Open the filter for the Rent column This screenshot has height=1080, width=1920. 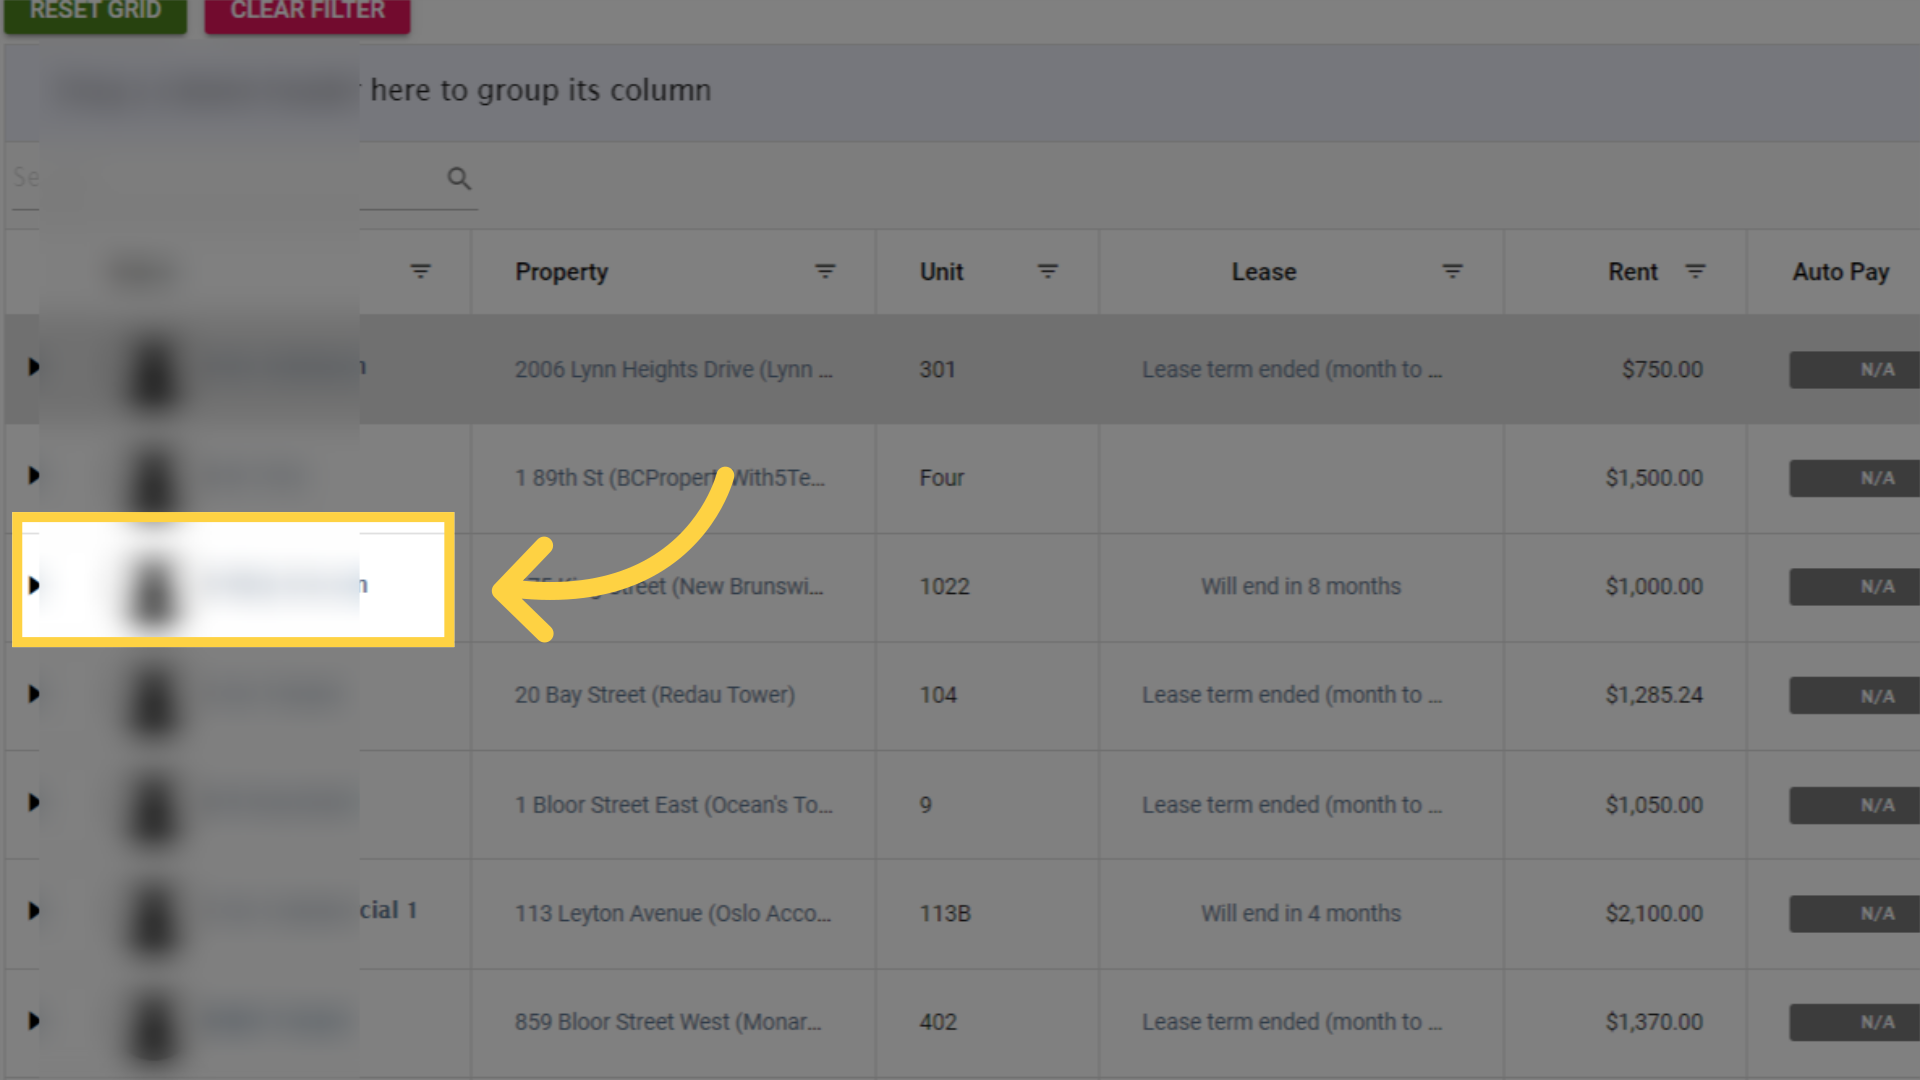pyautogui.click(x=1696, y=271)
